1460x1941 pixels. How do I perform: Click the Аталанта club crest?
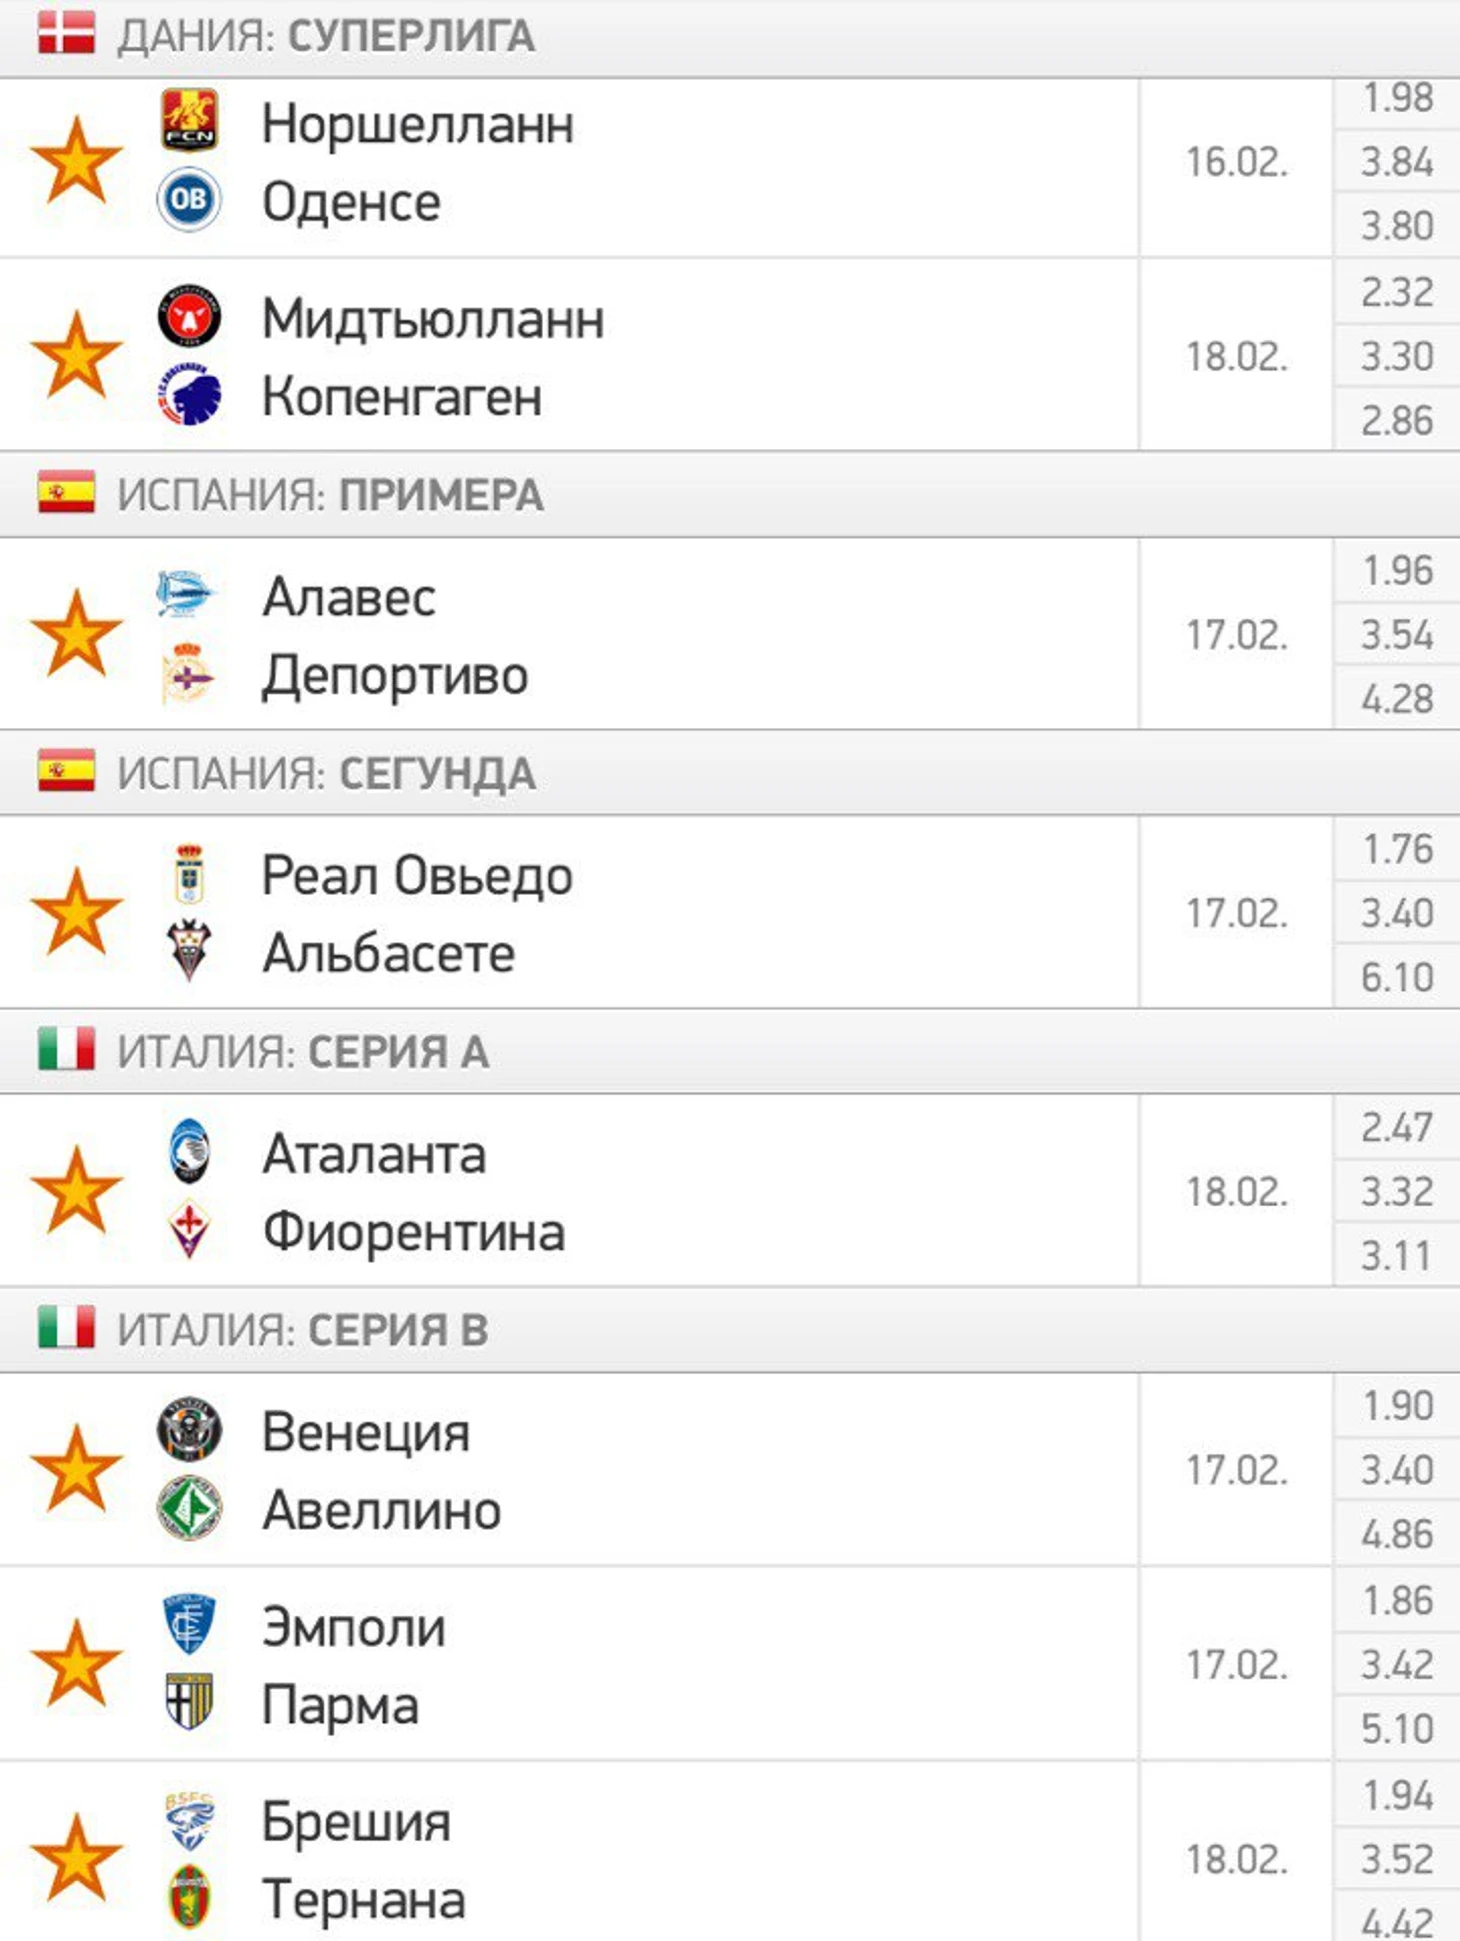pos(189,1152)
